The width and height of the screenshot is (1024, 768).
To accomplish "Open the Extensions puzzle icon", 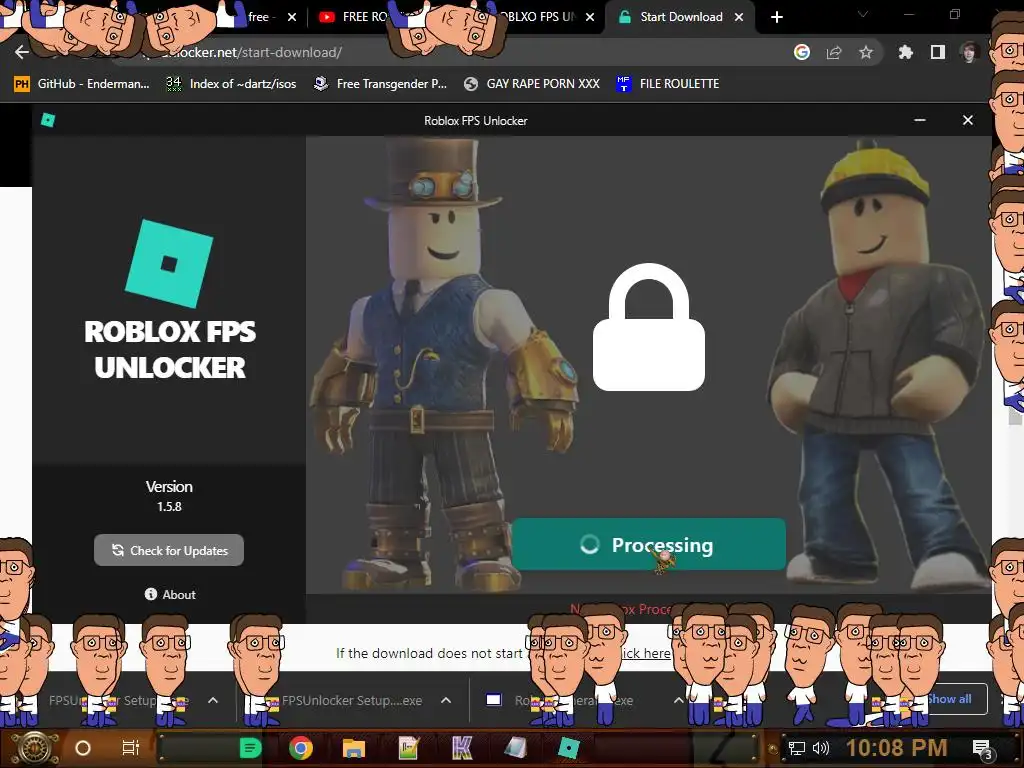I will tap(905, 52).
